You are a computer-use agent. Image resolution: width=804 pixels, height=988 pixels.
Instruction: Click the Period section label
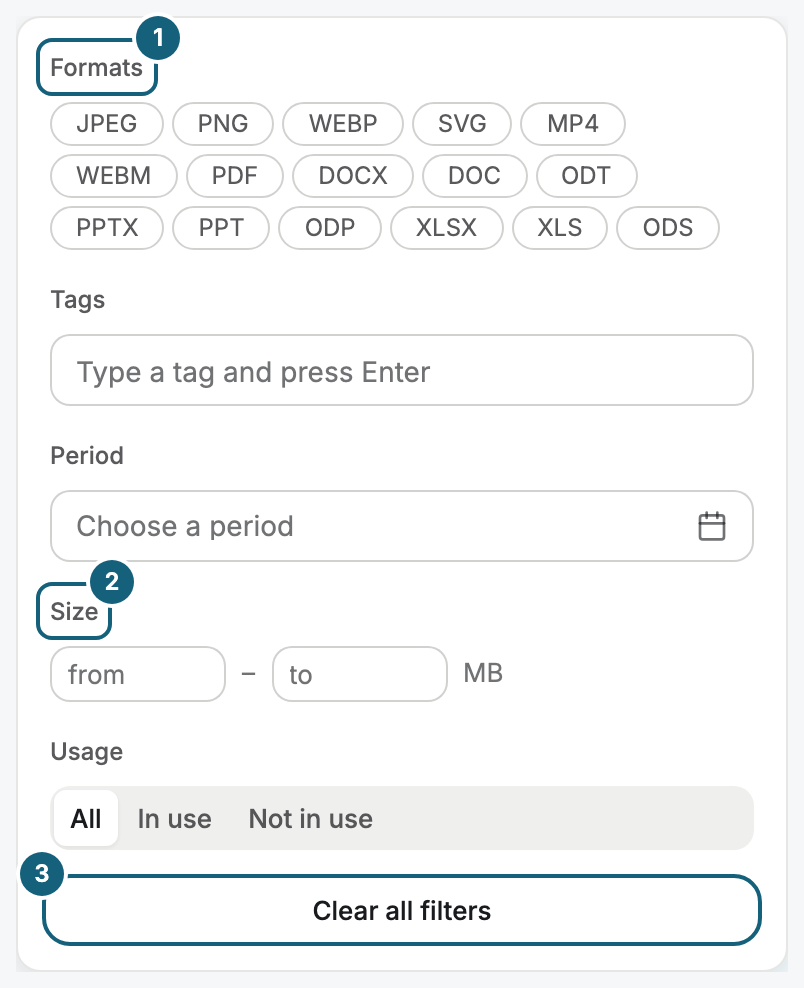(x=87, y=456)
